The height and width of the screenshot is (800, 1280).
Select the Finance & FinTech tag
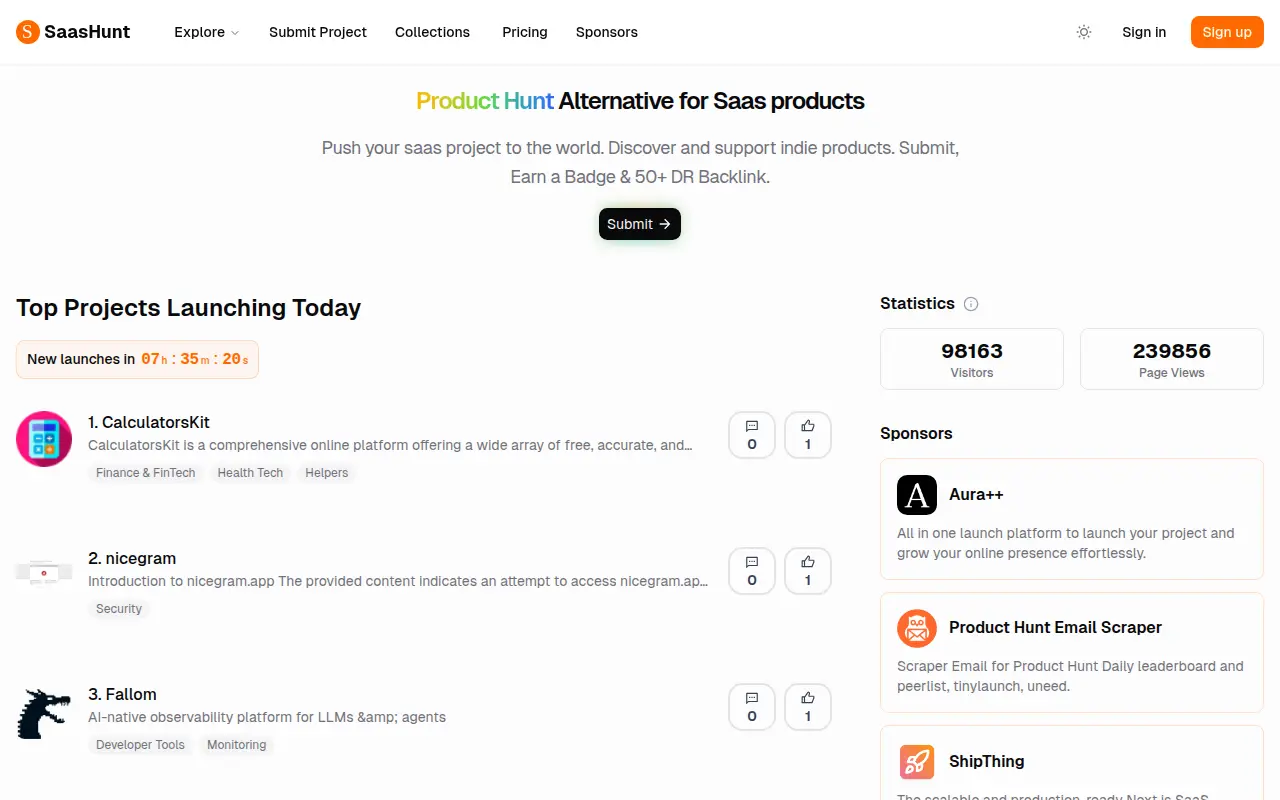click(146, 473)
